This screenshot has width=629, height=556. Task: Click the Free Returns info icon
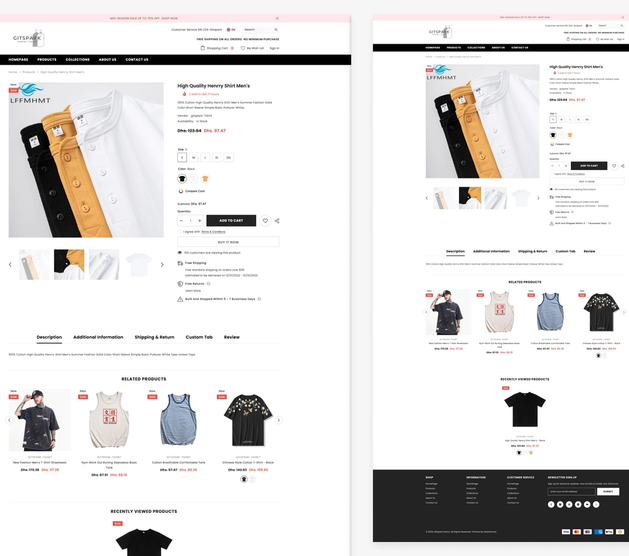pos(209,284)
